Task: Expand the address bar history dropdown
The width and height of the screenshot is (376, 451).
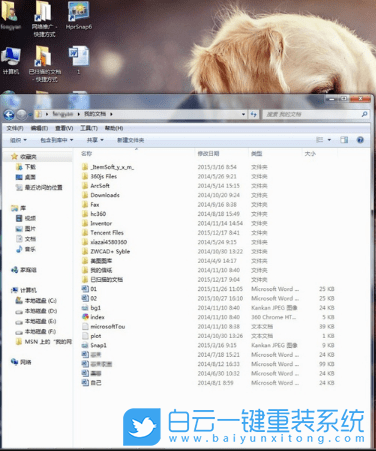Action: tap(244, 114)
